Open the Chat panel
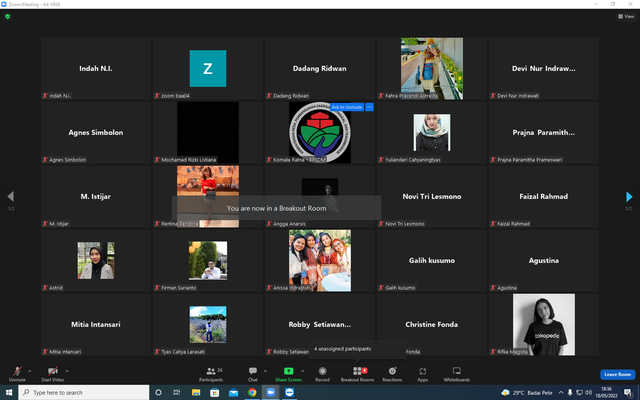Screen dimensions: 640x400 253,373
